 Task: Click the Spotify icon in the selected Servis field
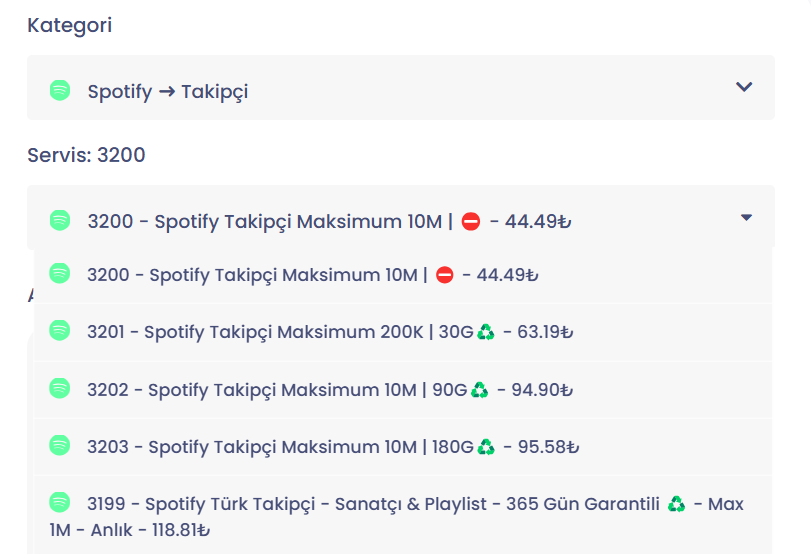[x=60, y=220]
